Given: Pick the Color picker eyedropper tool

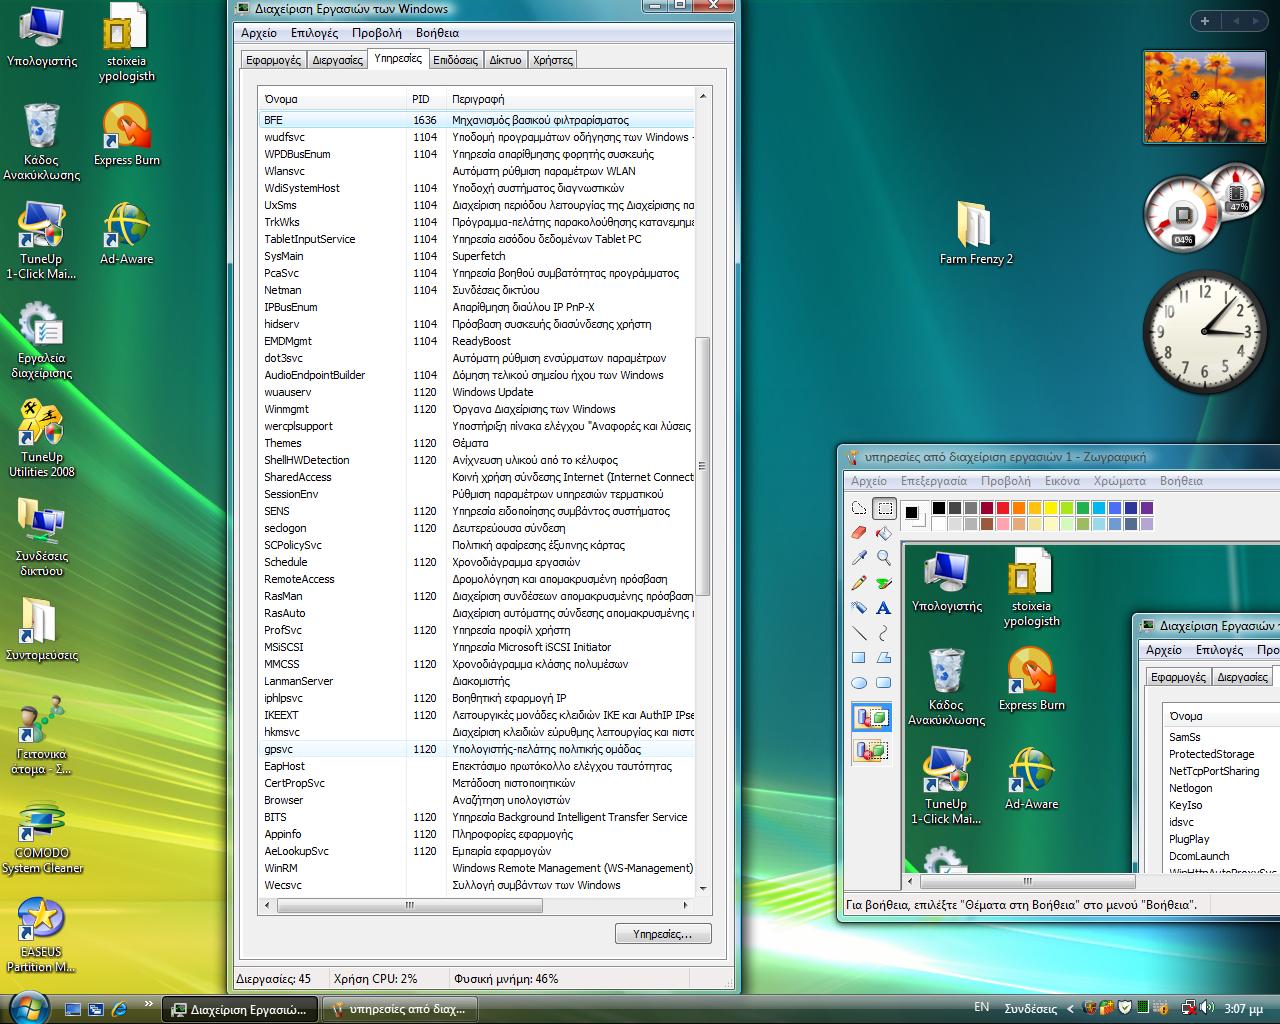Looking at the screenshot, I should 859,558.
